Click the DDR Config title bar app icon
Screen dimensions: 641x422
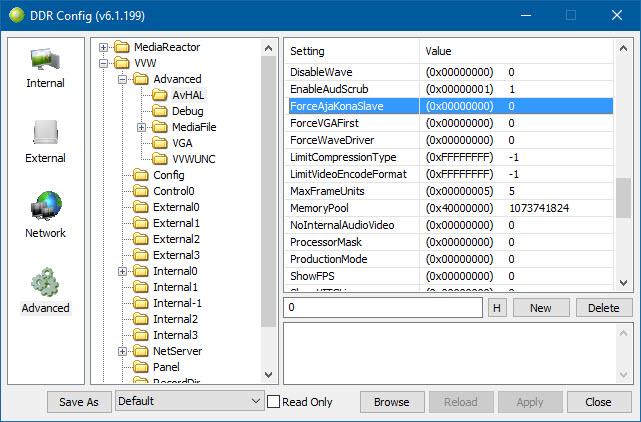pyautogui.click(x=17, y=16)
